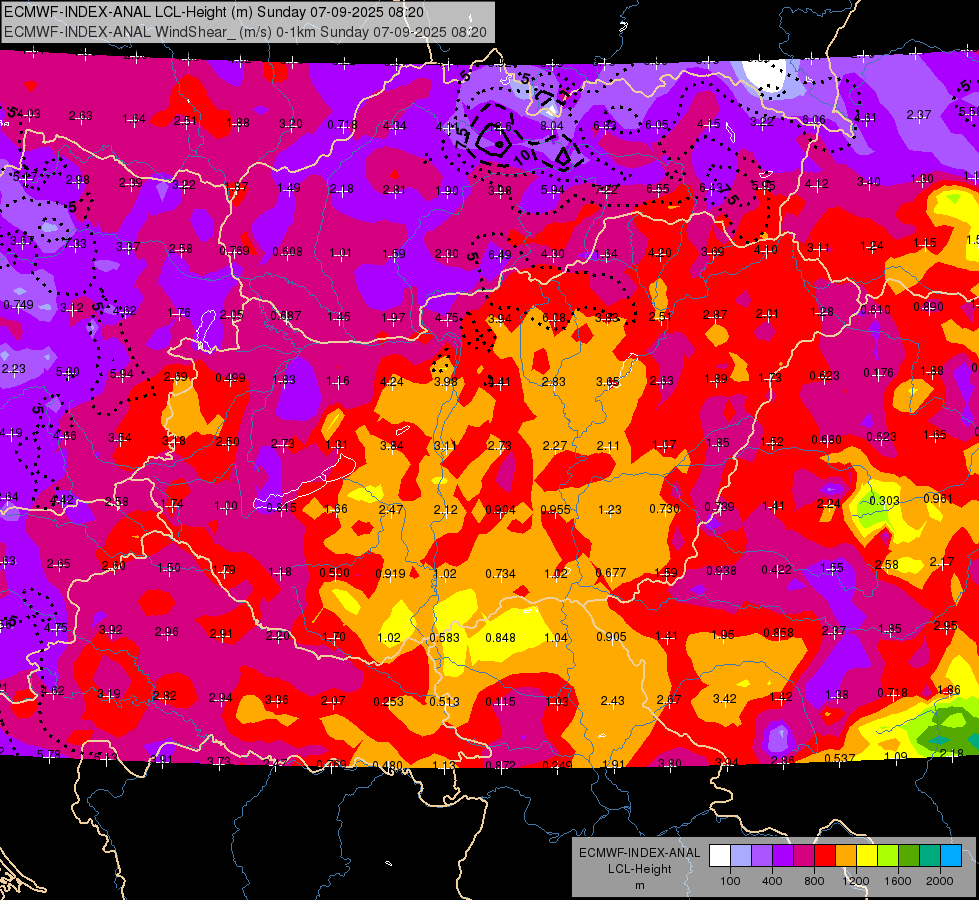This screenshot has height=900, width=979.
Task: Click the grid value 0.610
Action: click(x=875, y=310)
